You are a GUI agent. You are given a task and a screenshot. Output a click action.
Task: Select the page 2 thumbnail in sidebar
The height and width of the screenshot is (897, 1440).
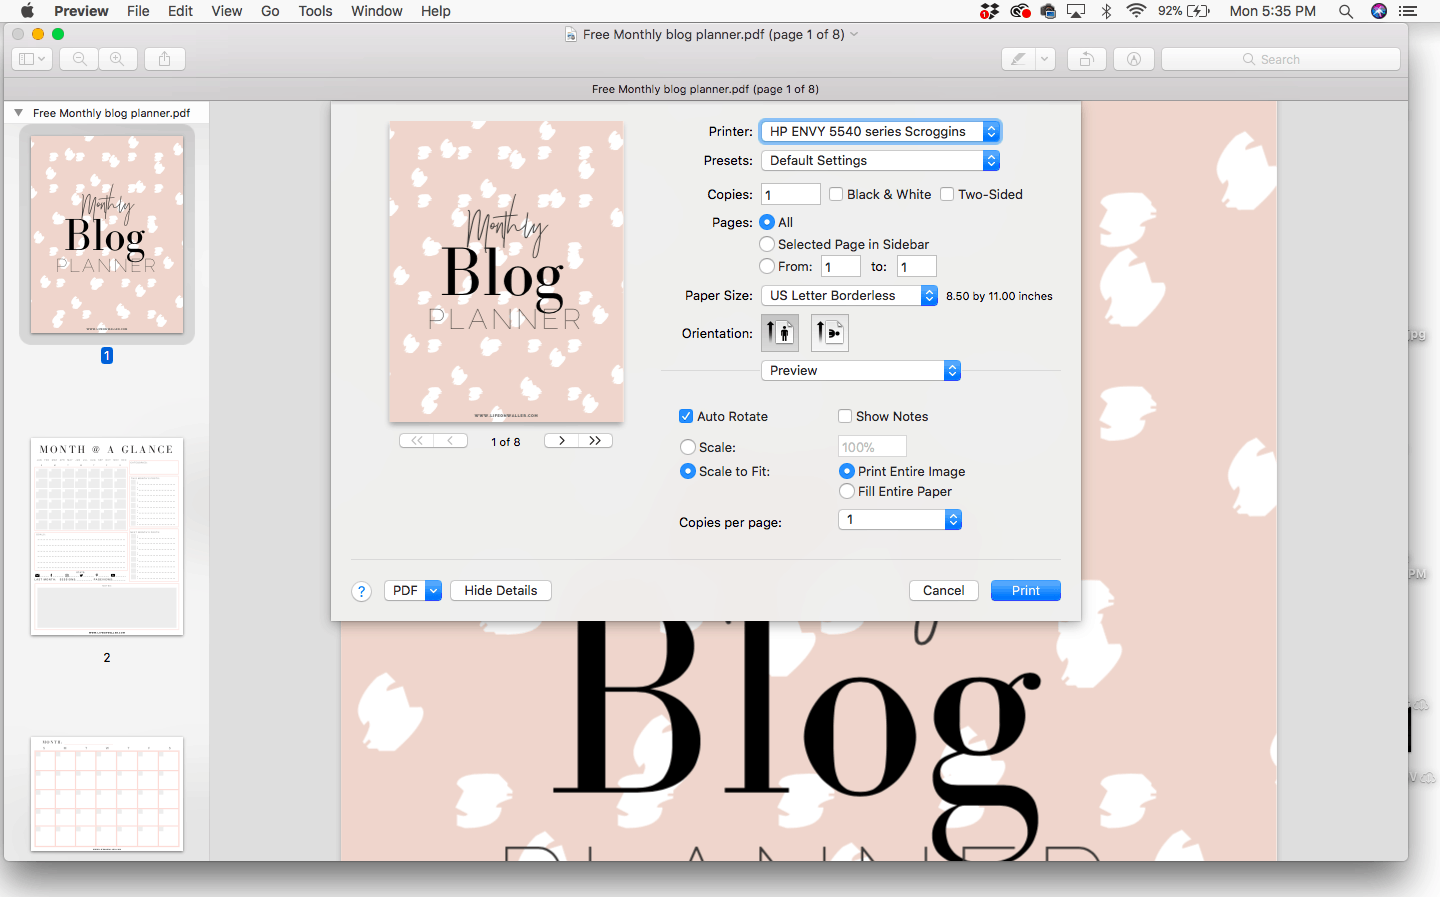(107, 537)
